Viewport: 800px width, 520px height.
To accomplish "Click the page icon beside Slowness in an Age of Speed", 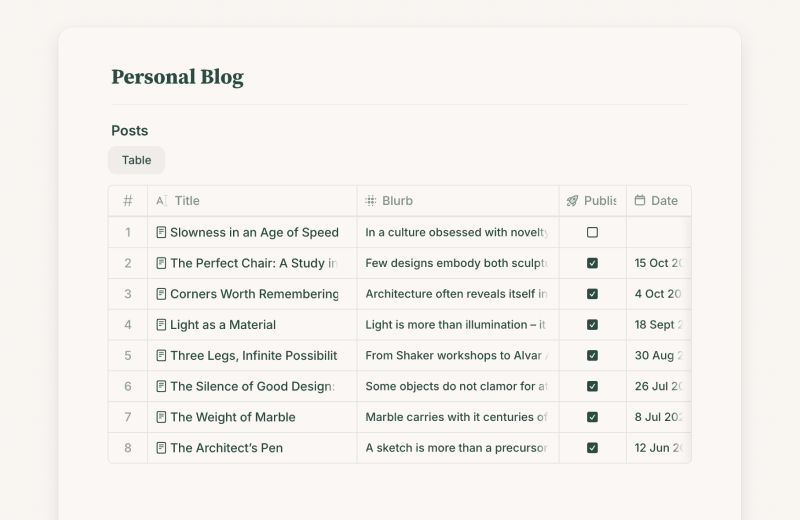I will 161,232.
